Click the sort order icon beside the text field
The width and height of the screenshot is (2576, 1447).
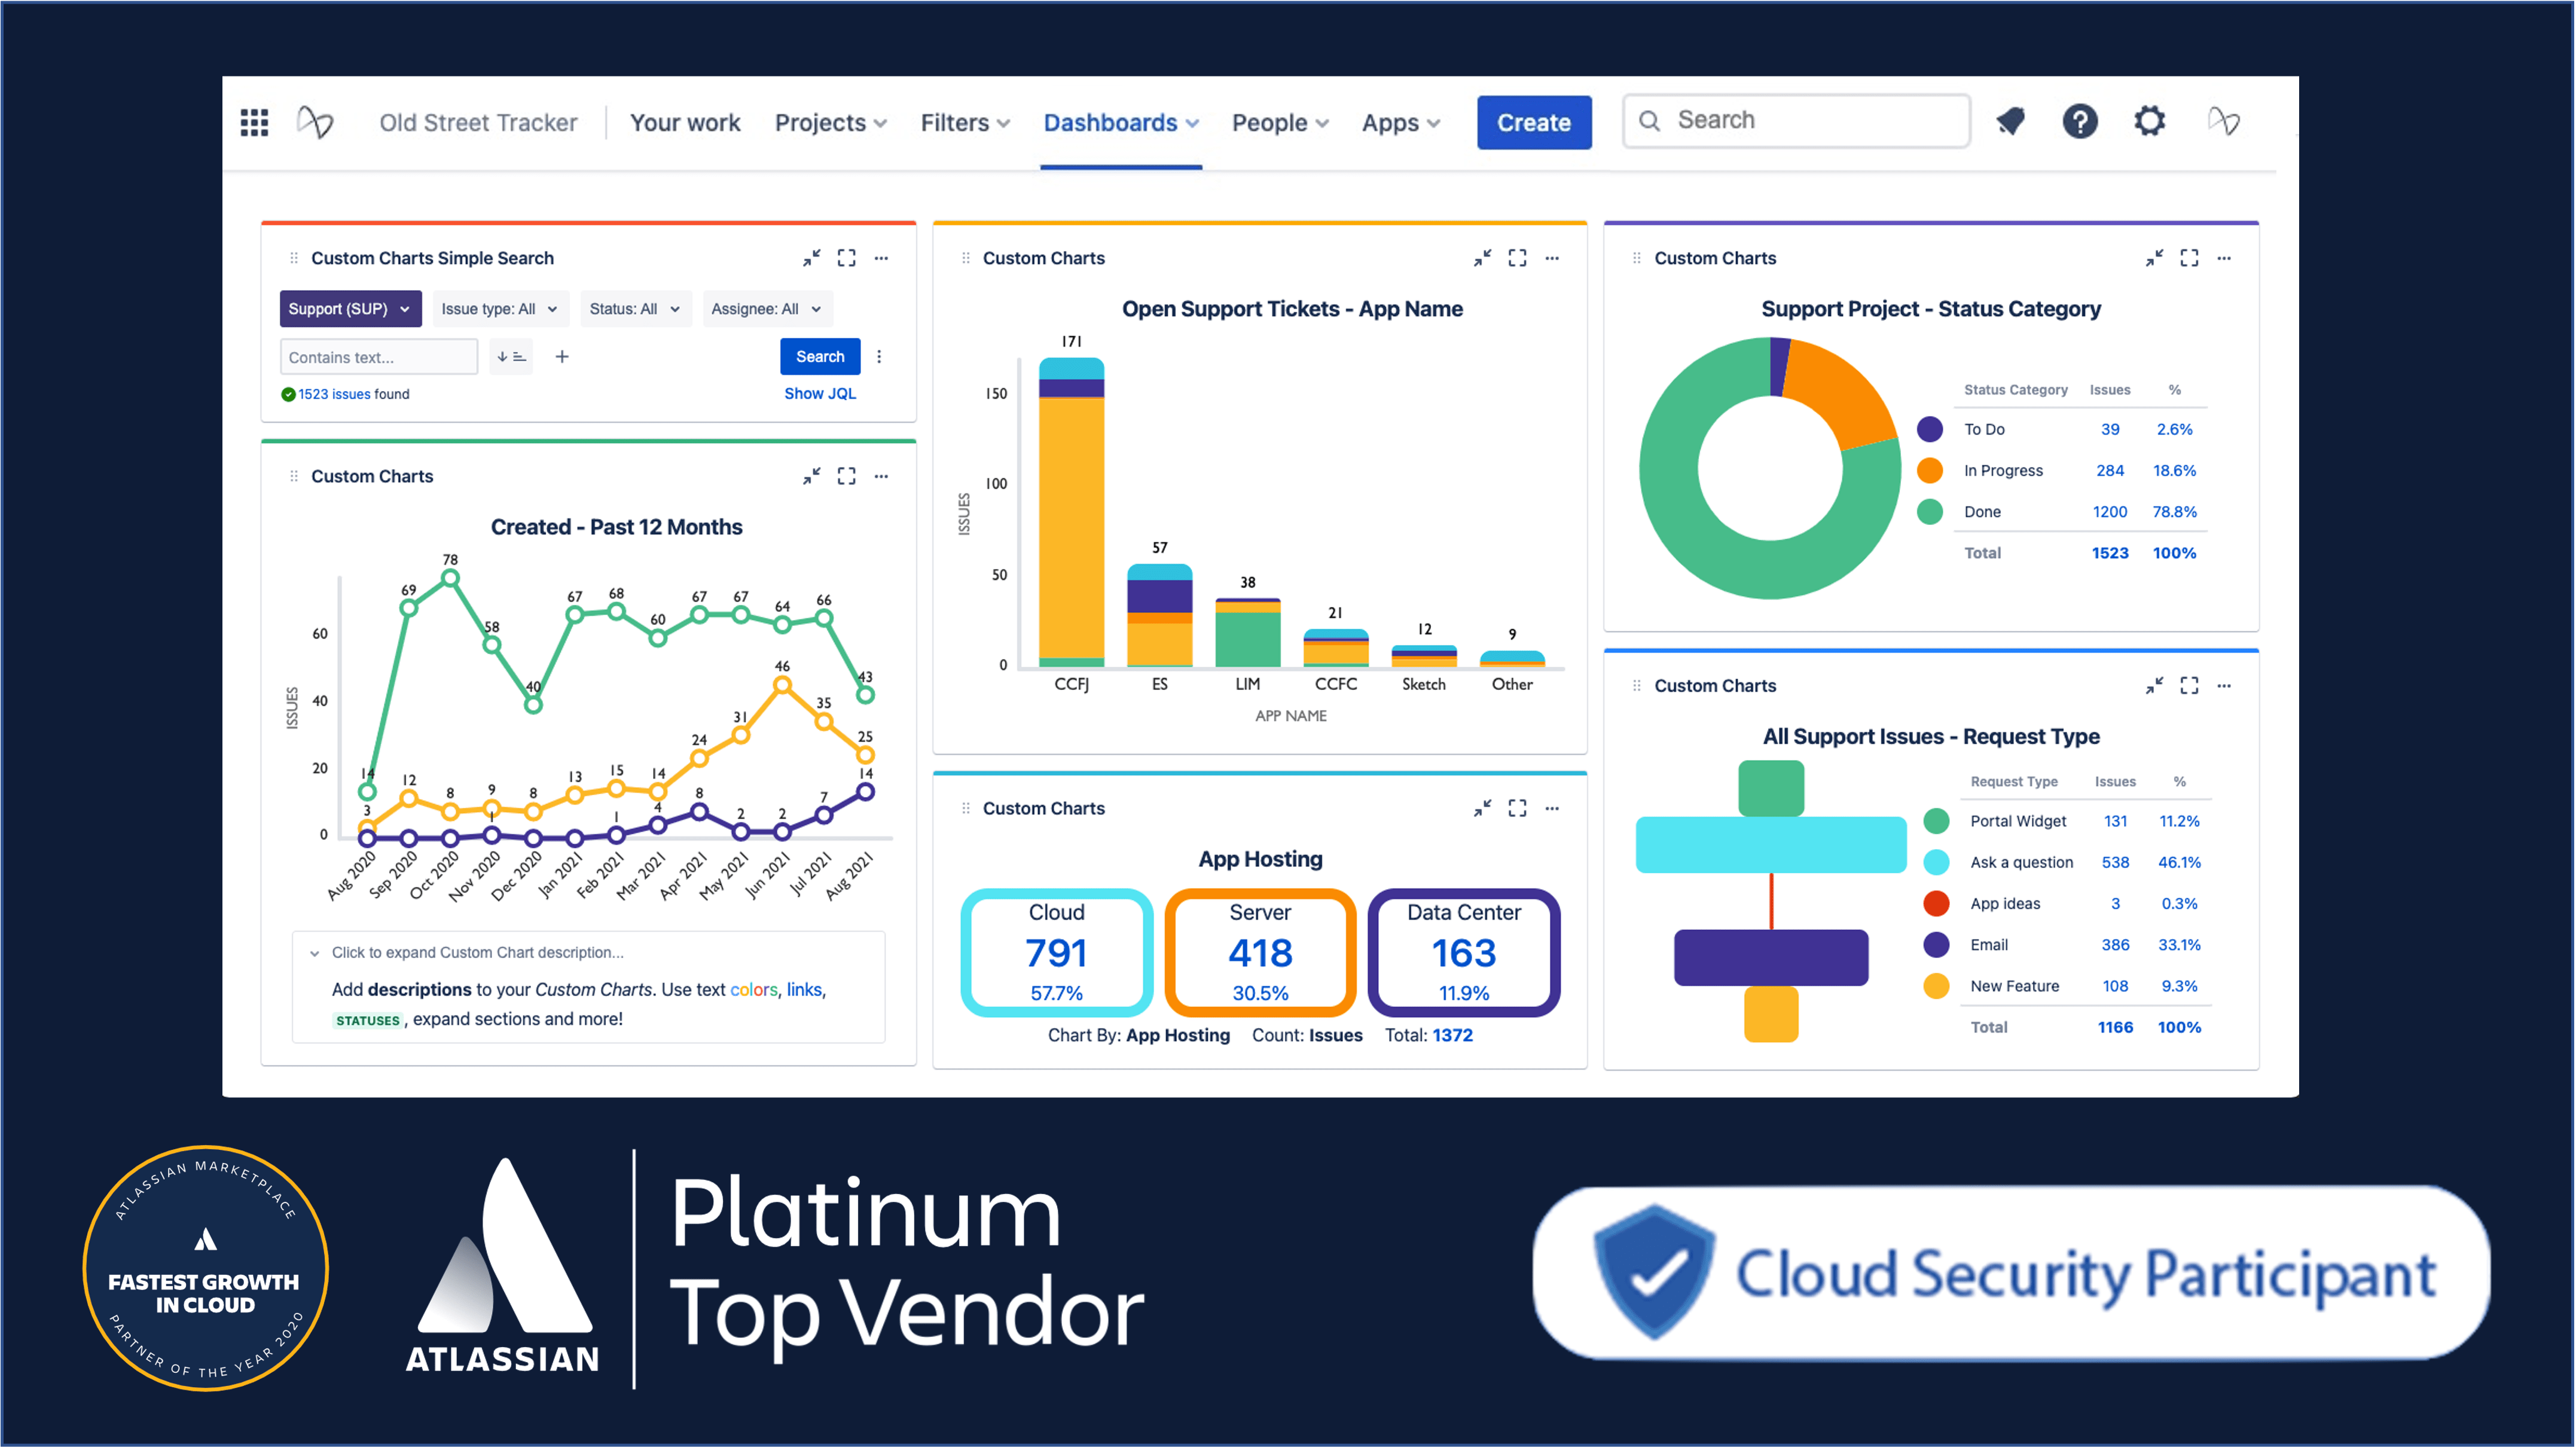(x=511, y=357)
